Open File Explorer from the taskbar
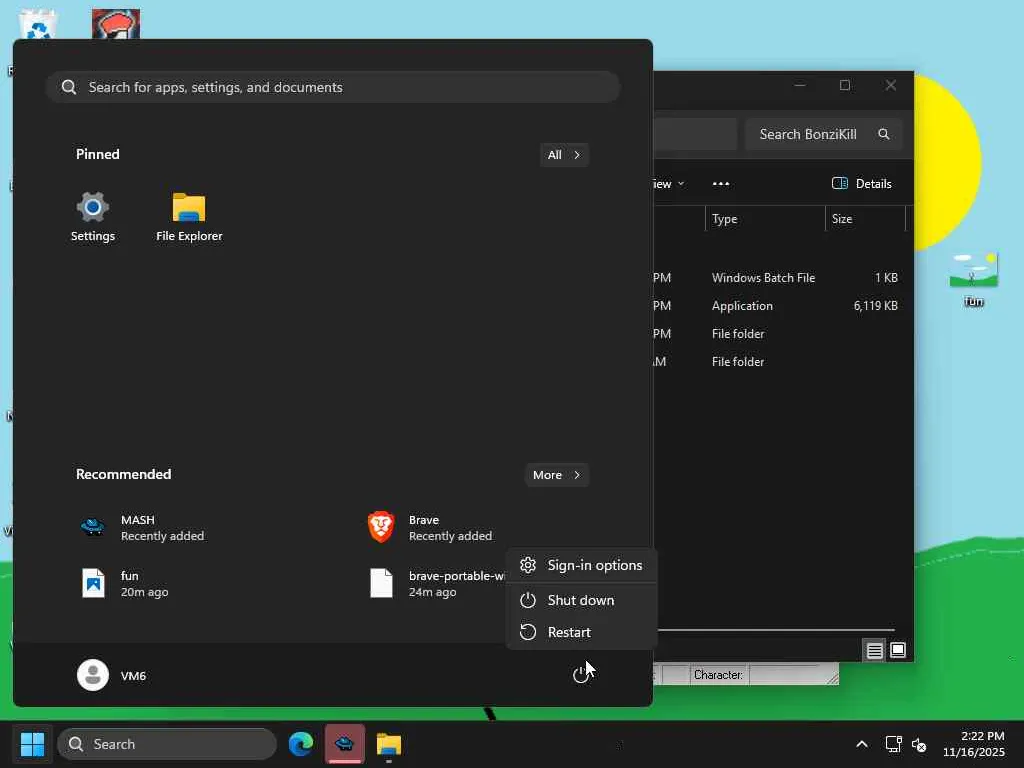The image size is (1024, 768). pos(389,744)
